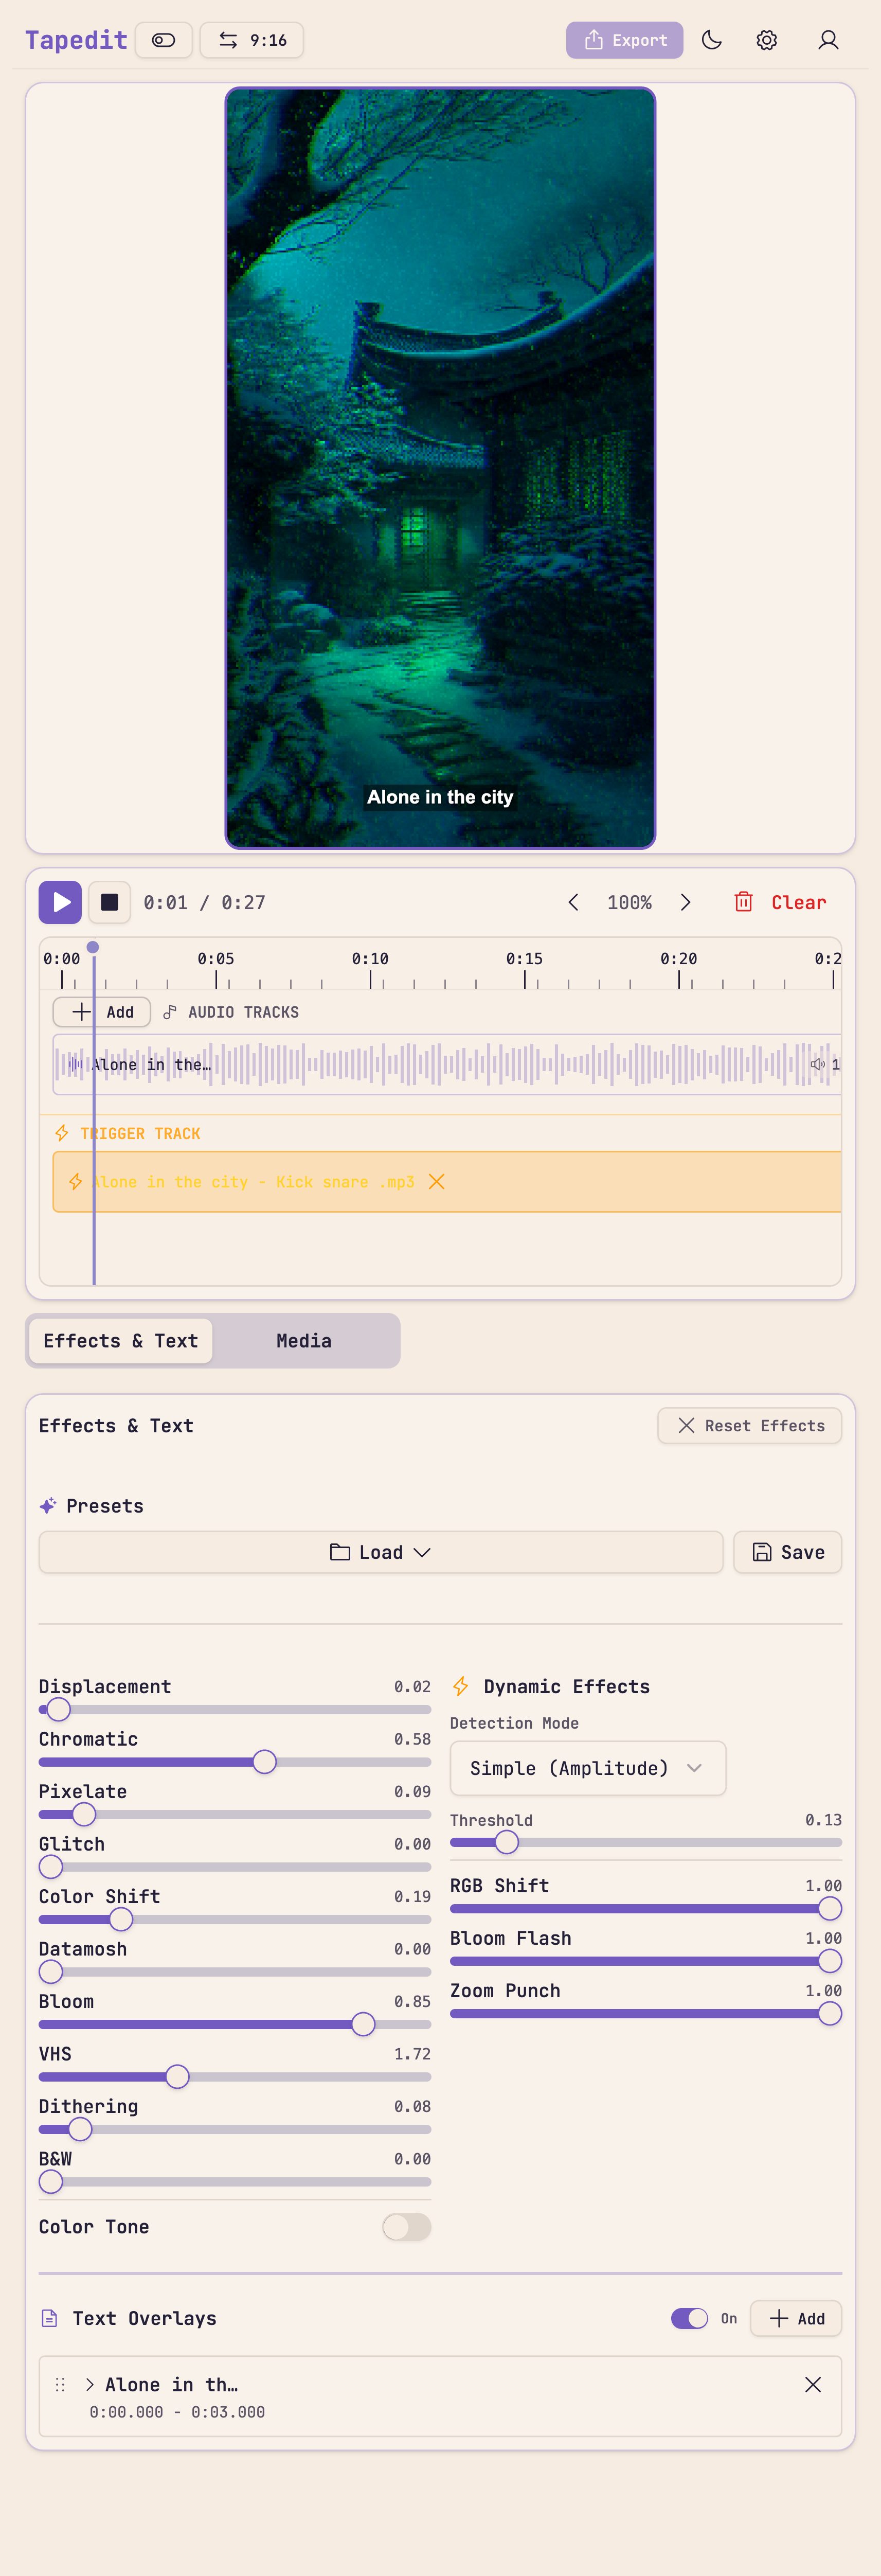This screenshot has height=2576, width=881.
Task: Switch to dark mode moon icon
Action: coord(712,40)
